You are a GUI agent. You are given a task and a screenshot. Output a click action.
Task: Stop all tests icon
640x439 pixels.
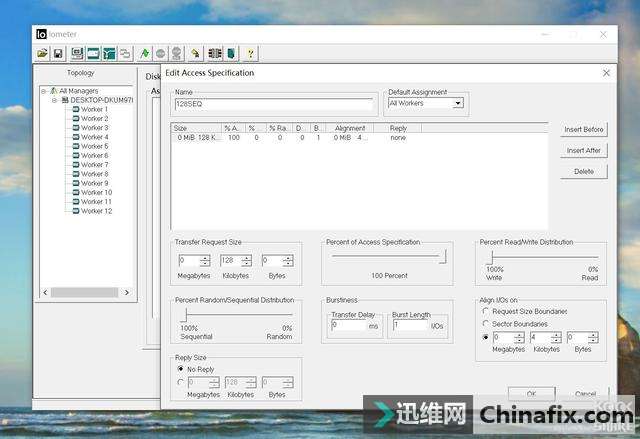tap(176, 53)
